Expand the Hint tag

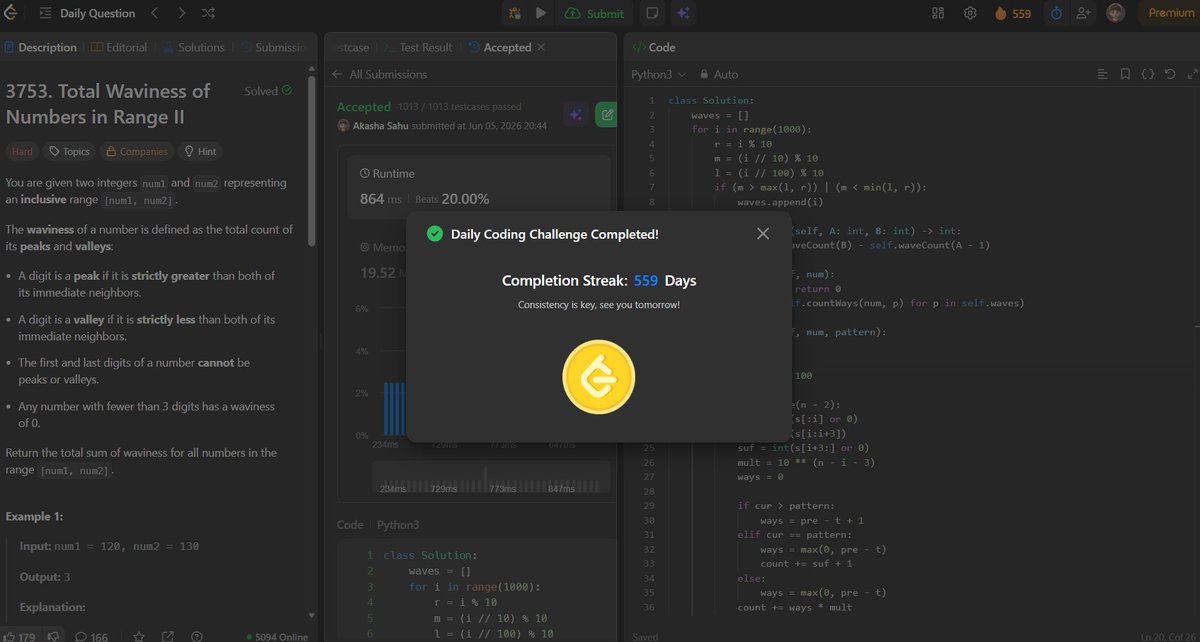[200, 152]
